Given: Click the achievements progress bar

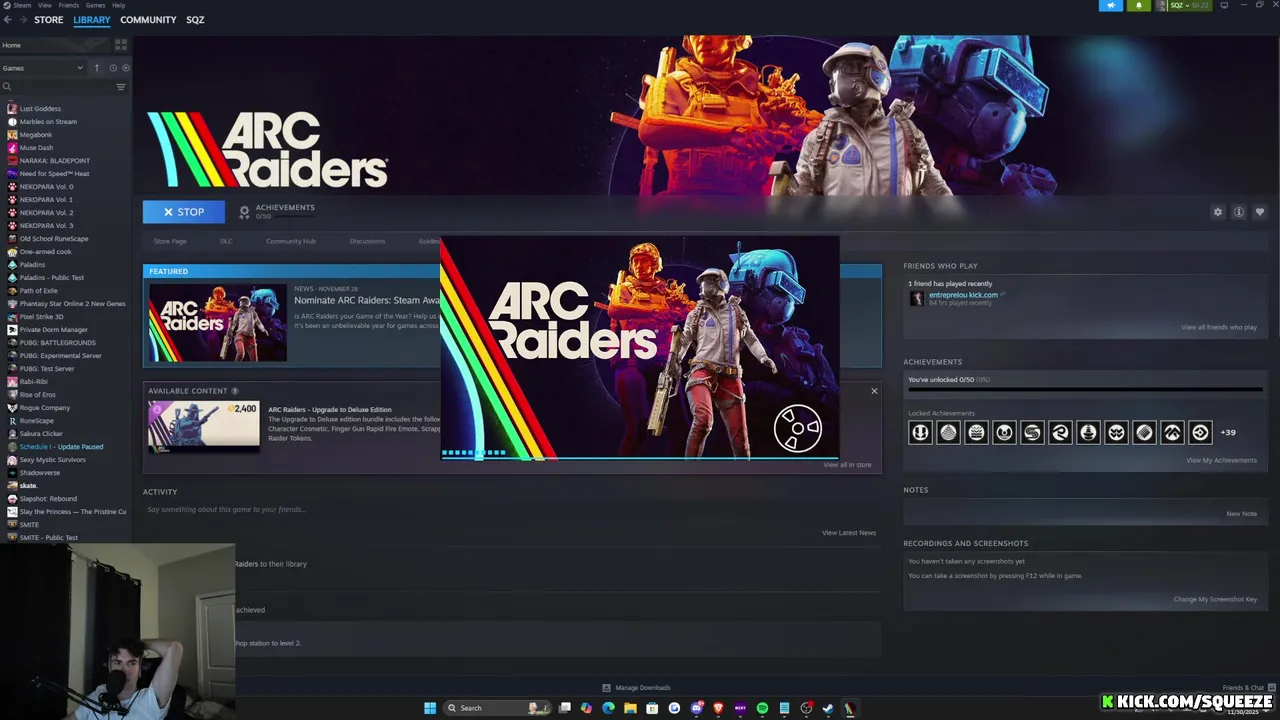Looking at the screenshot, I should pyautogui.click(x=1085, y=390).
